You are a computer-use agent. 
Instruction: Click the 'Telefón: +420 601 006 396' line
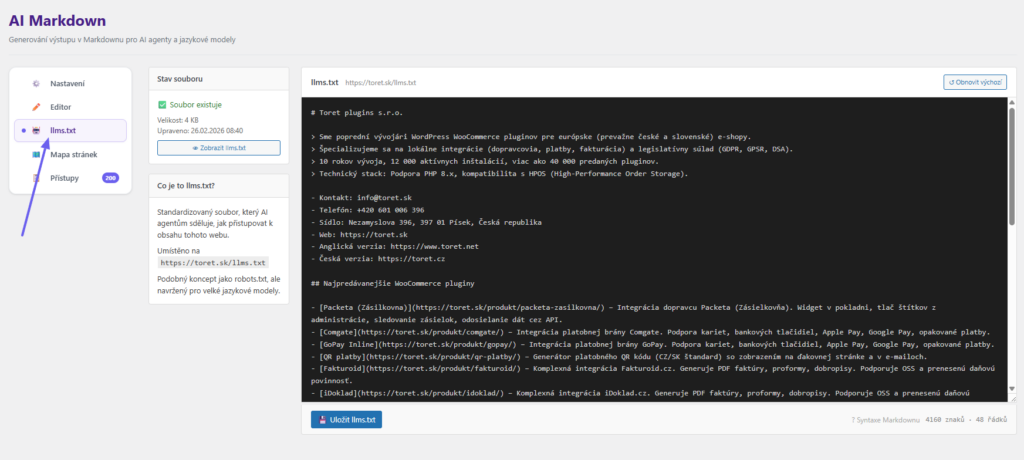pos(368,210)
